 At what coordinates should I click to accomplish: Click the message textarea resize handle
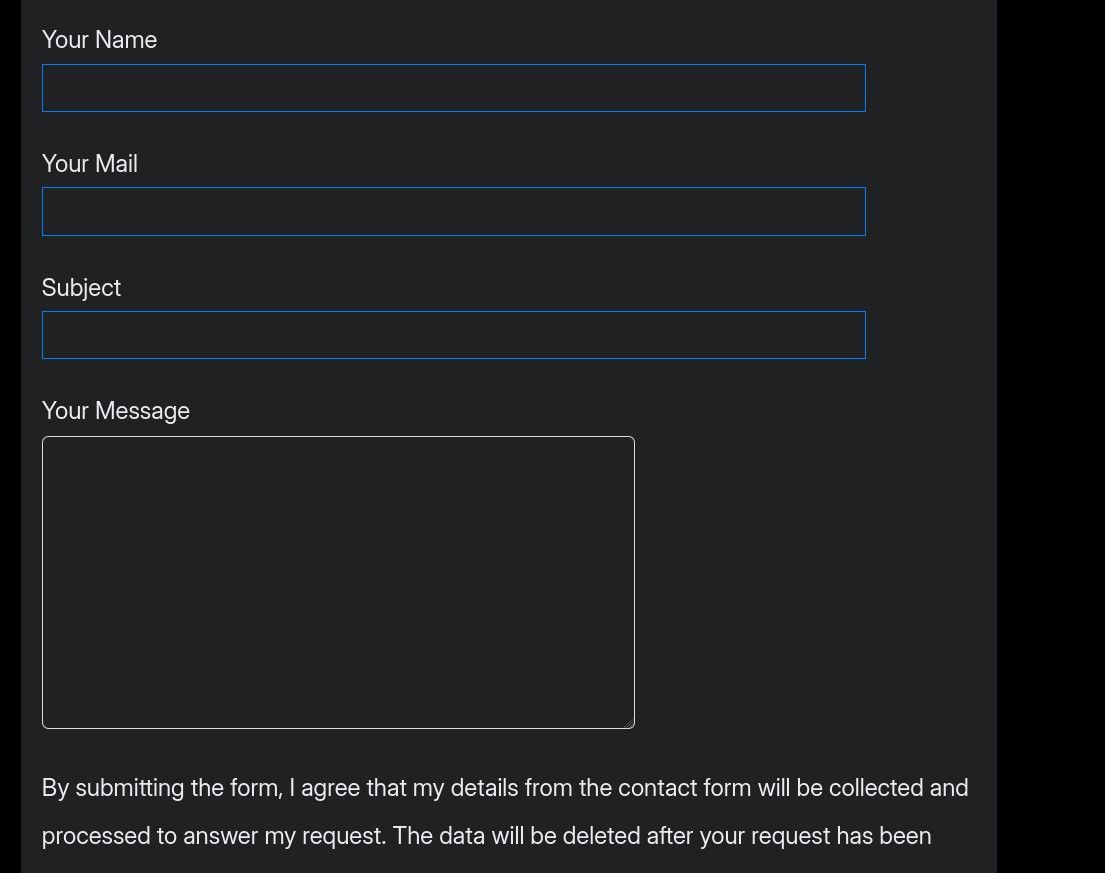pos(628,722)
